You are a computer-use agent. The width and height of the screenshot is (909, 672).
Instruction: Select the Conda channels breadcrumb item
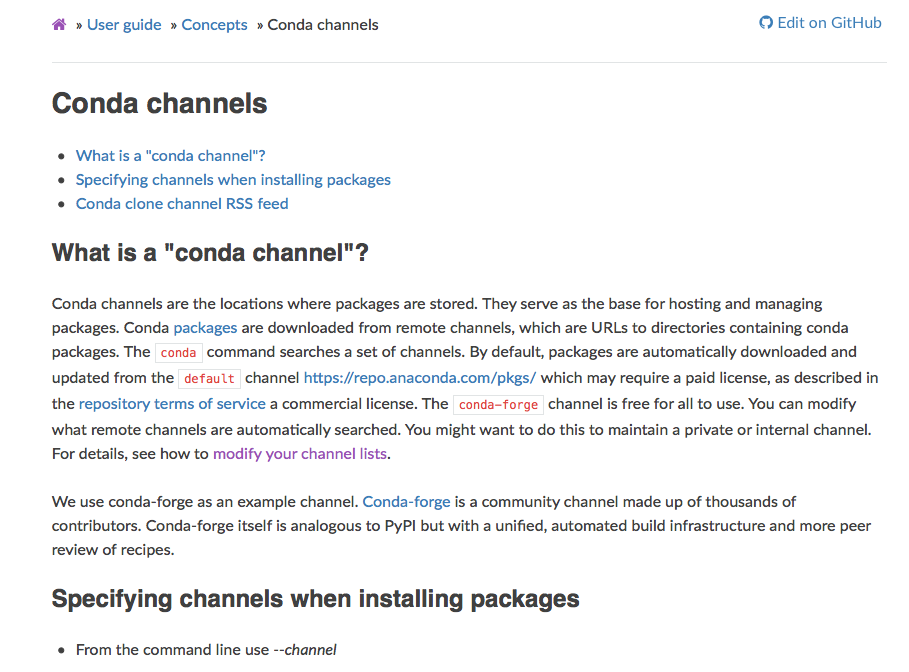coord(322,24)
